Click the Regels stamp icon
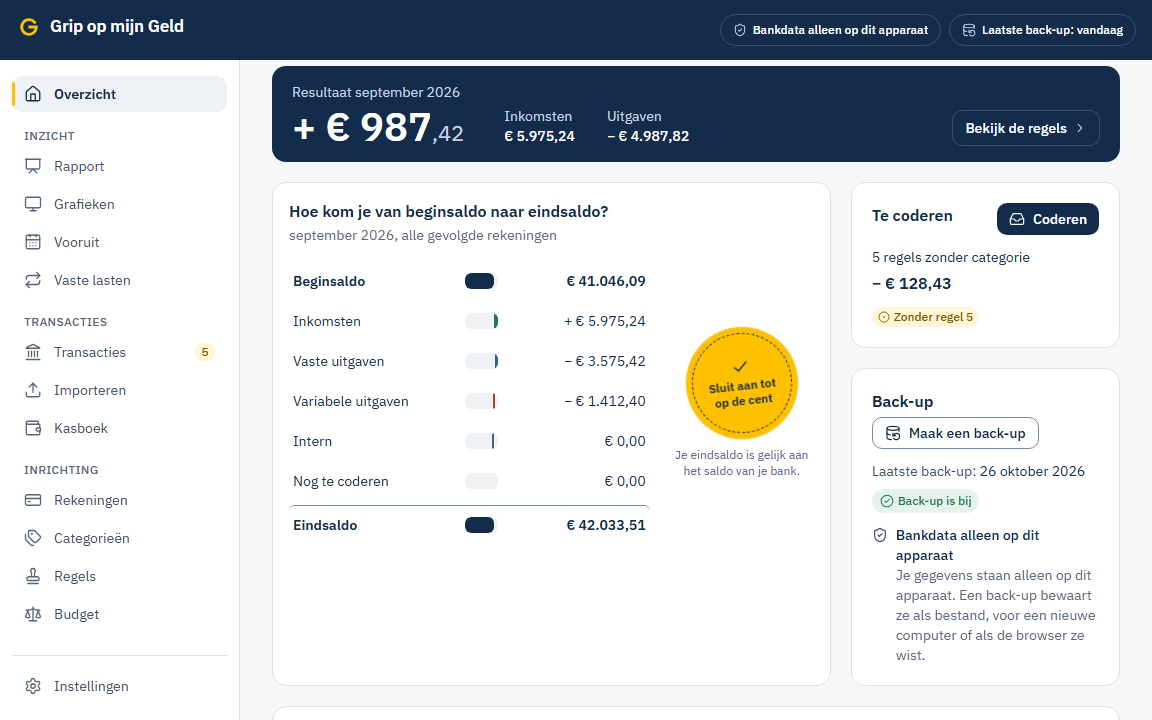The image size is (1152, 720). click(33, 576)
